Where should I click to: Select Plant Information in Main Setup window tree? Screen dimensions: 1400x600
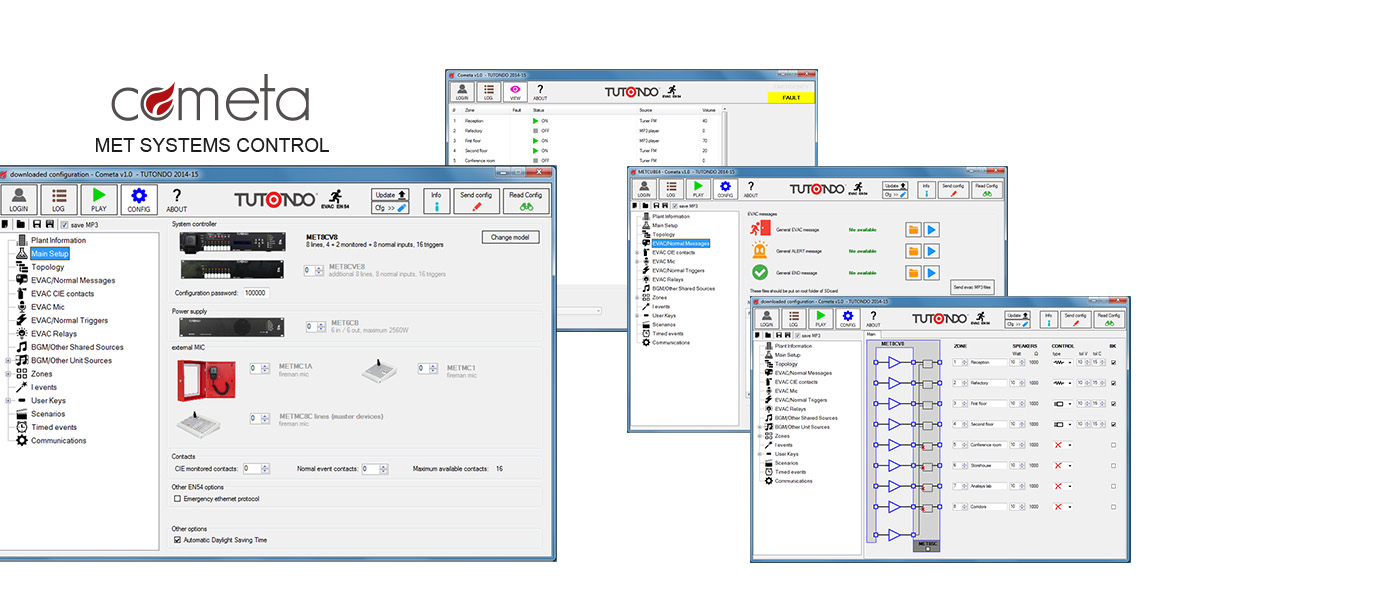[58, 240]
